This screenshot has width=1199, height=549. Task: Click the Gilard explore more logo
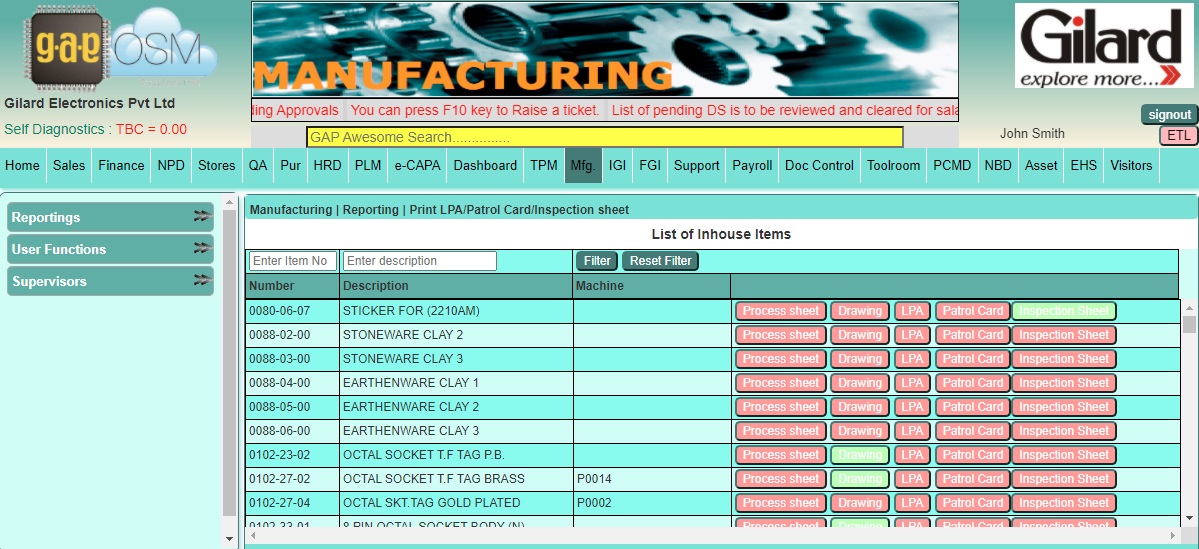click(x=1104, y=46)
